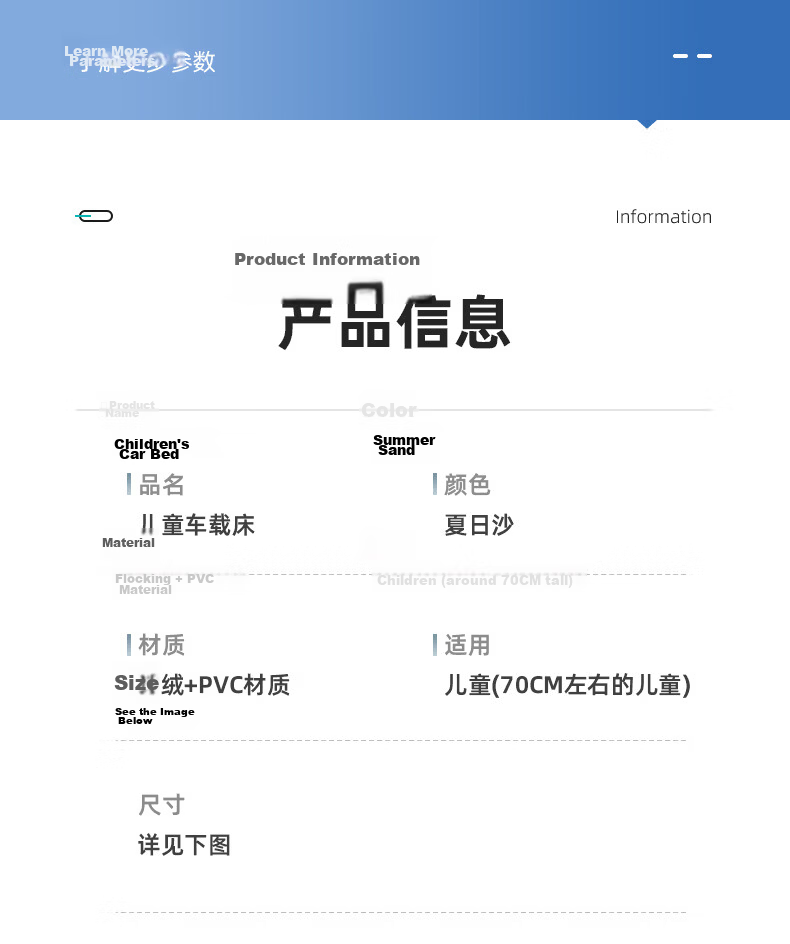790x944 pixels.
Task: Click the '品名' field label
Action: (x=161, y=485)
